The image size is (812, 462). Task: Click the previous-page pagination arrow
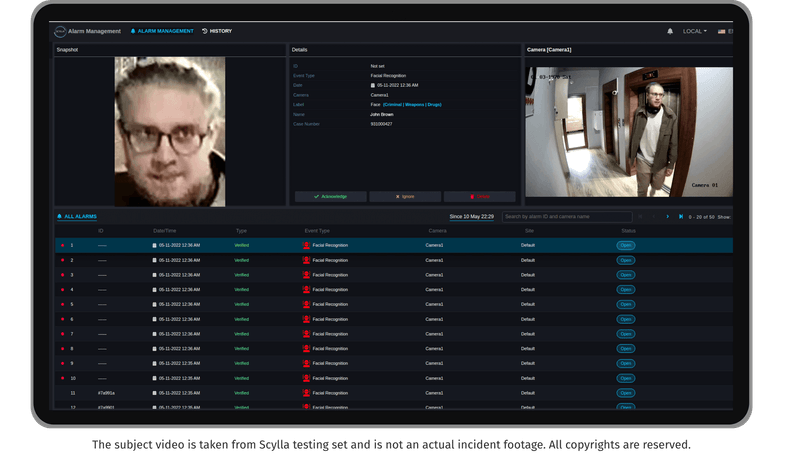pyautogui.click(x=654, y=216)
